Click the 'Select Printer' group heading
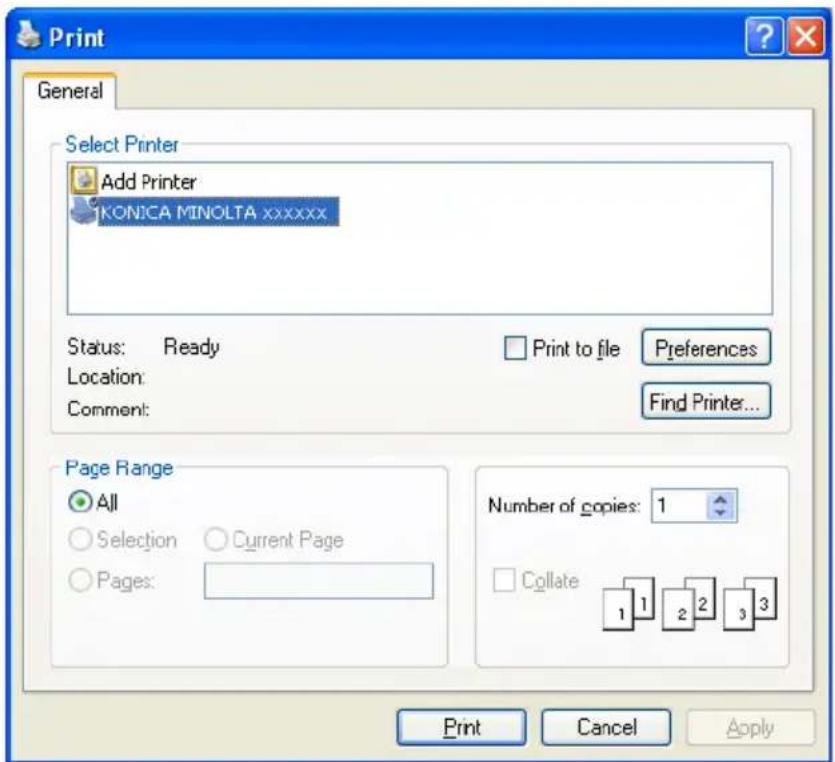 [122, 144]
